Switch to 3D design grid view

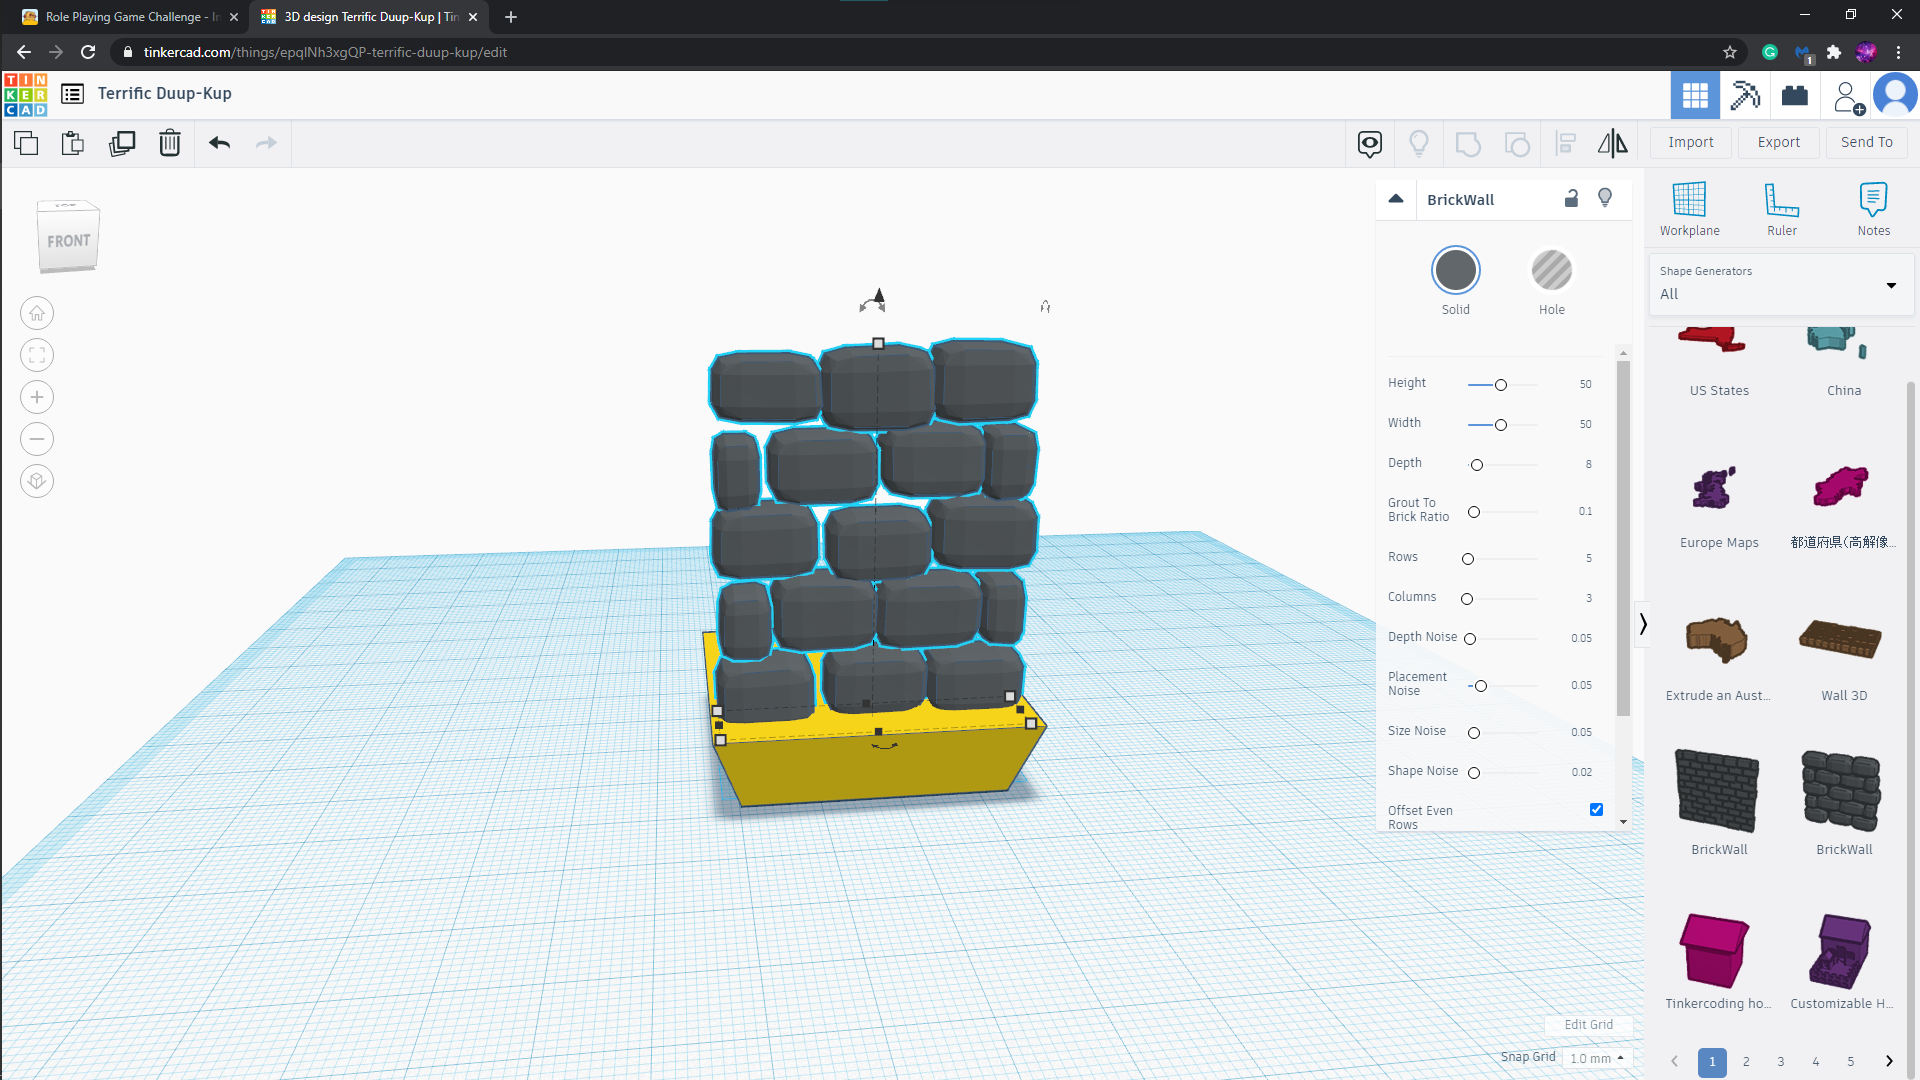click(1695, 95)
